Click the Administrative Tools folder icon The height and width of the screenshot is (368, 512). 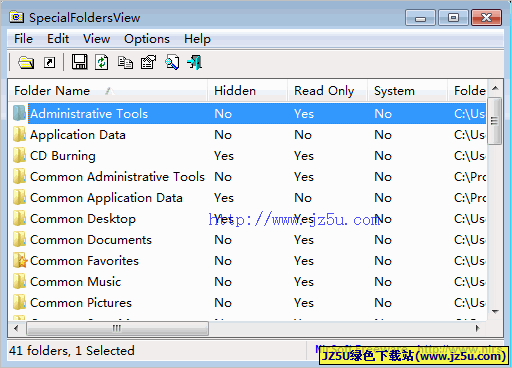(x=19, y=113)
